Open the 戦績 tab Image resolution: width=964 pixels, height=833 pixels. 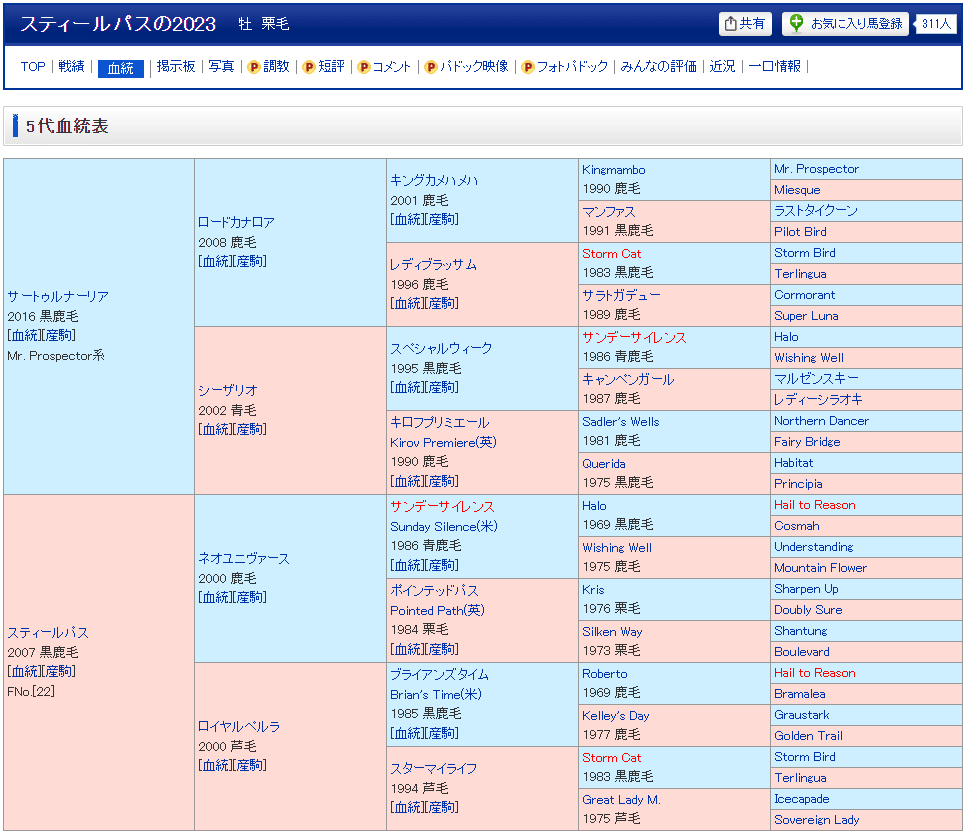click(x=71, y=66)
